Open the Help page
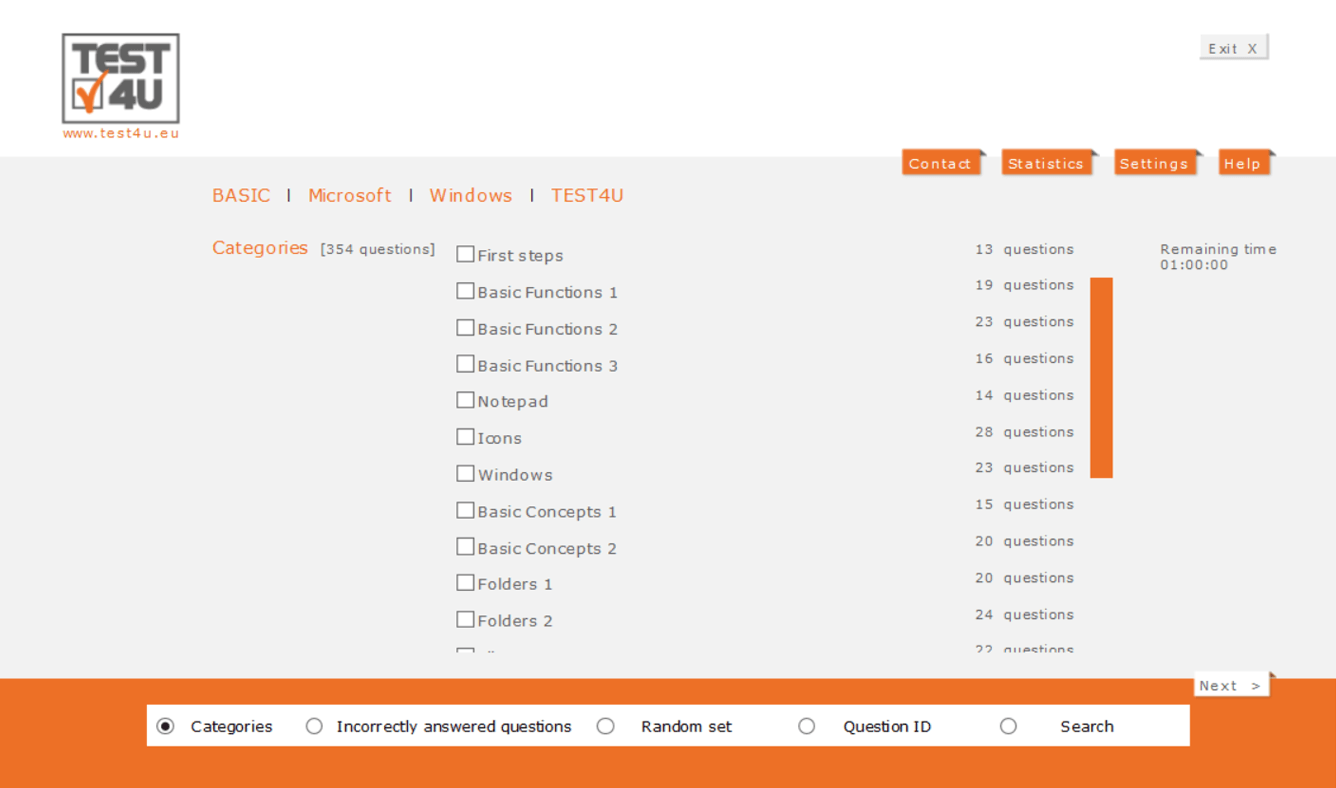 pos(1243,163)
